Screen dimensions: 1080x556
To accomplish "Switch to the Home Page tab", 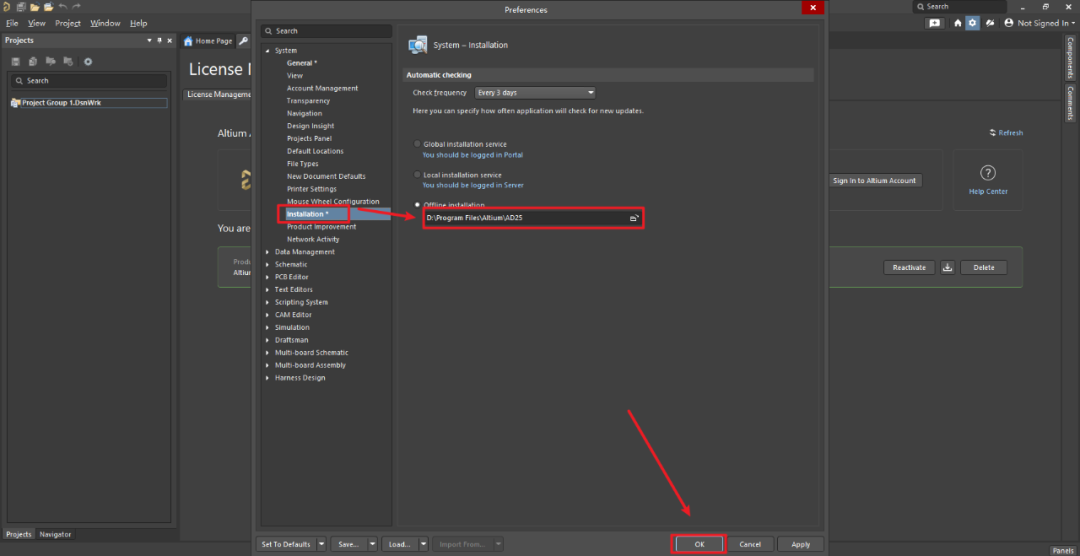I will coord(208,41).
